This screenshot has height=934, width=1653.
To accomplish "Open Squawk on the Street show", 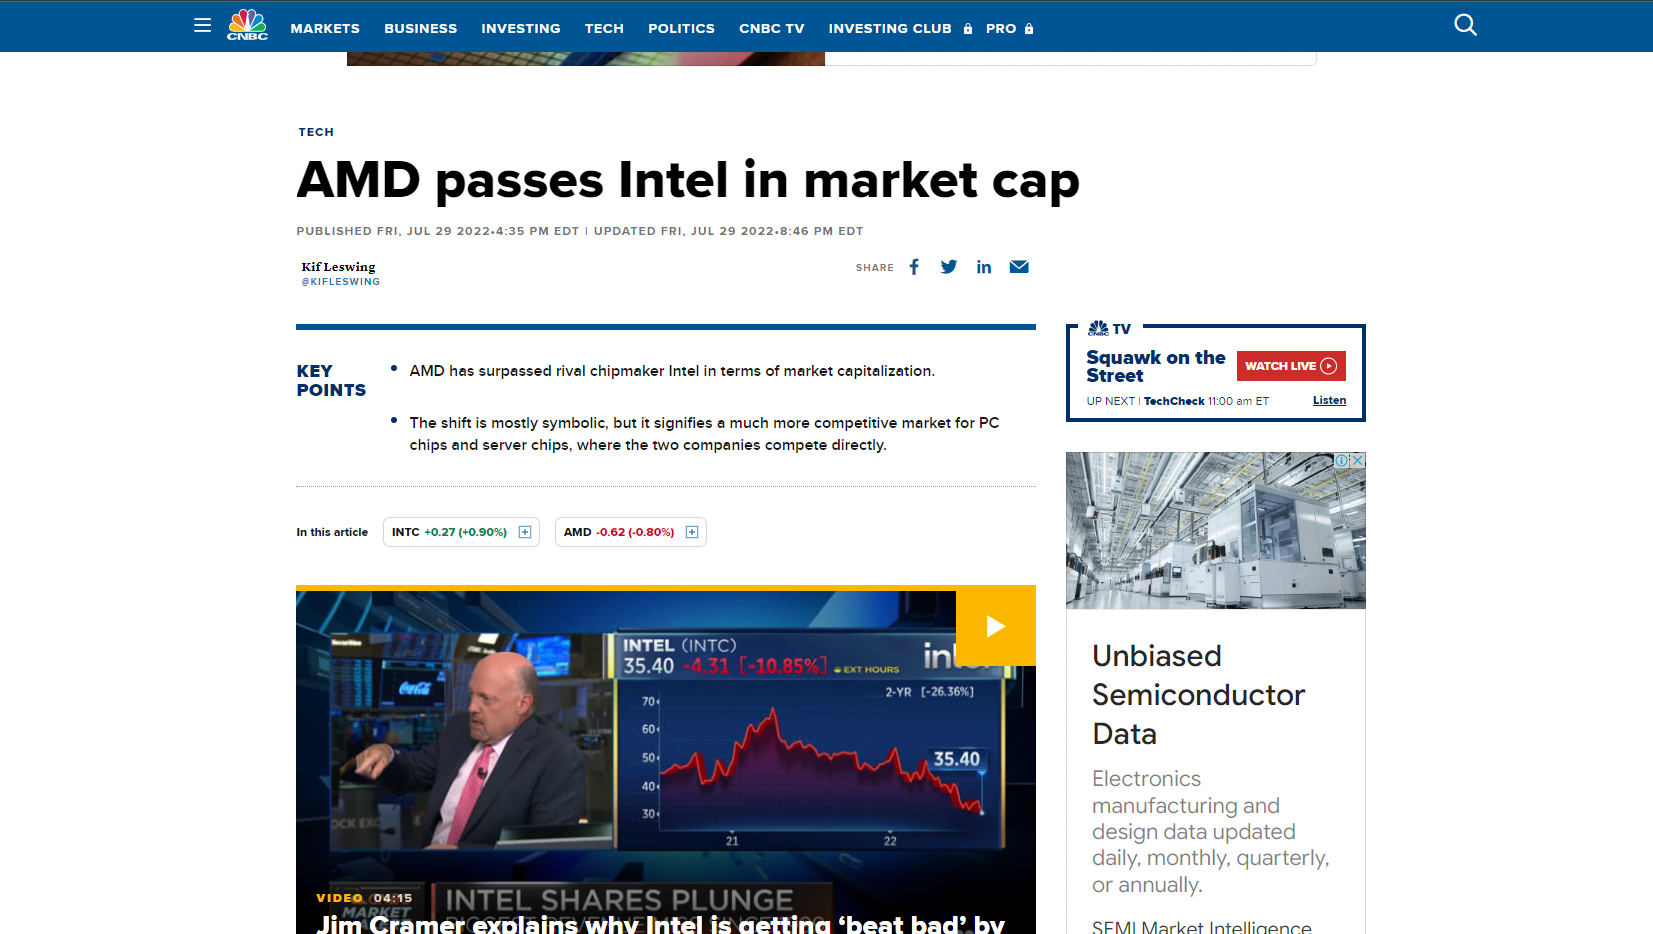I will (1155, 366).
